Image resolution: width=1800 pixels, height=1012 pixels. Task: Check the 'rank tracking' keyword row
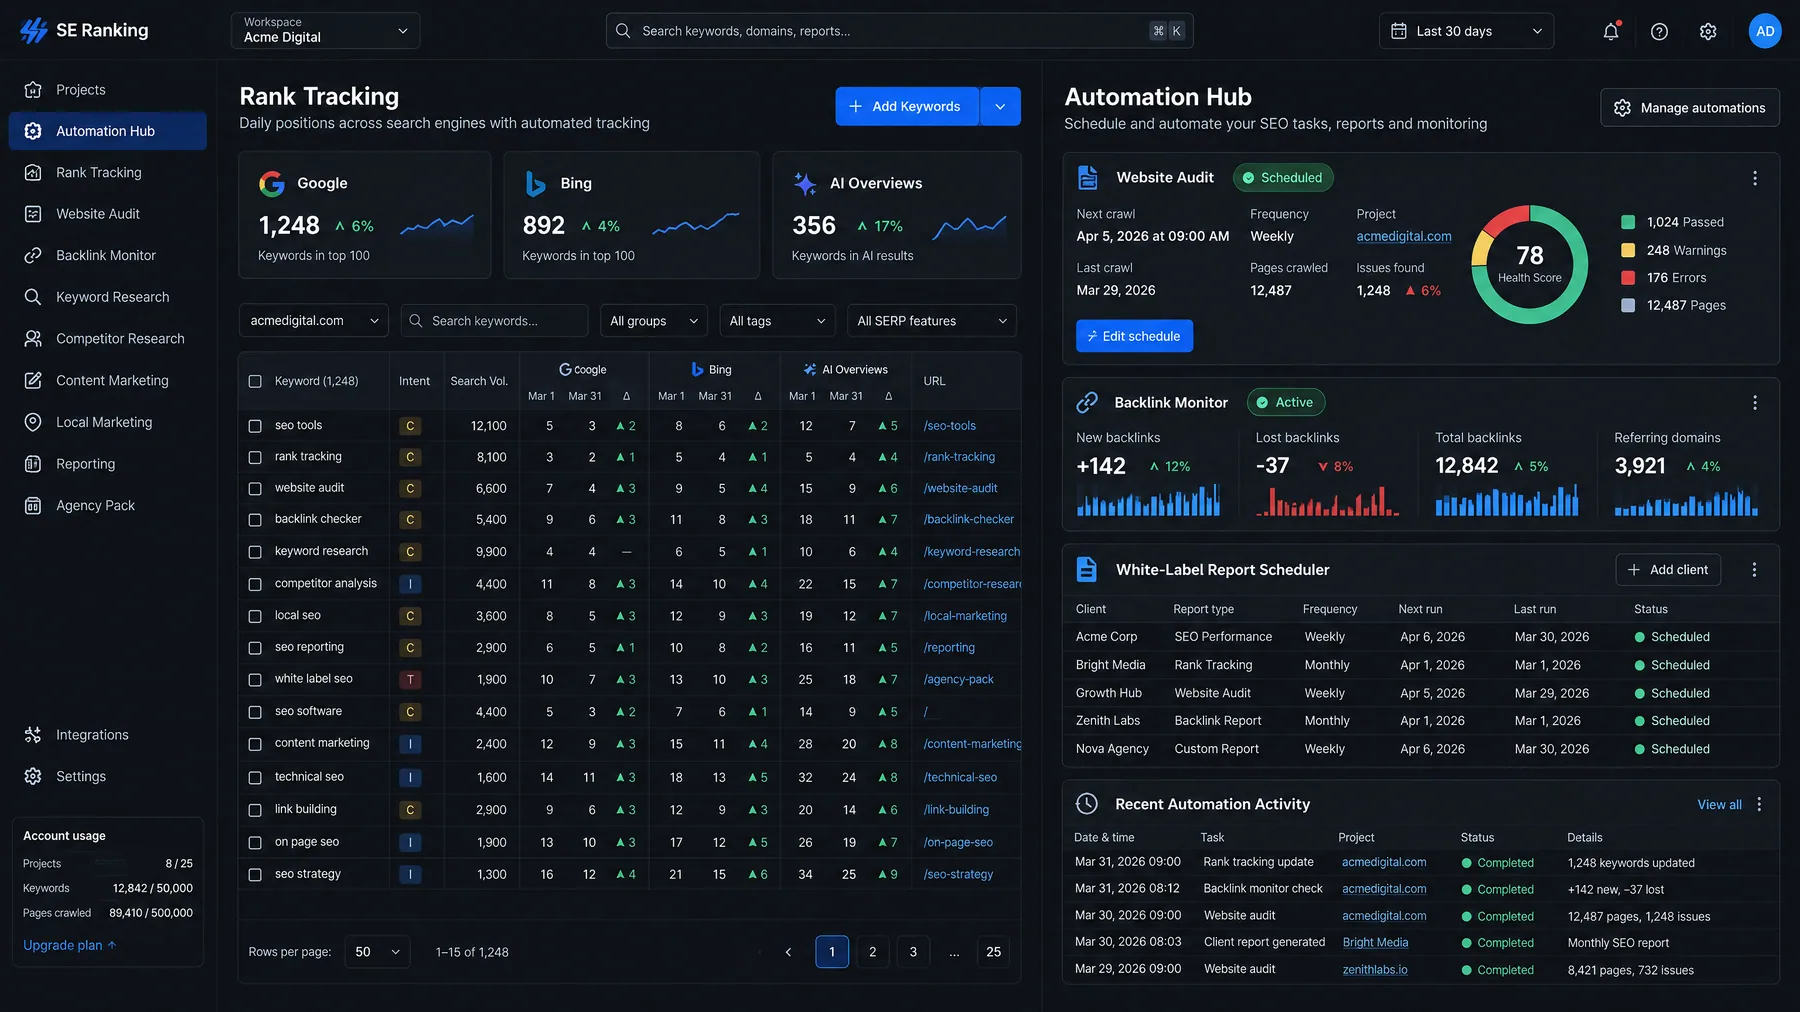click(x=255, y=457)
